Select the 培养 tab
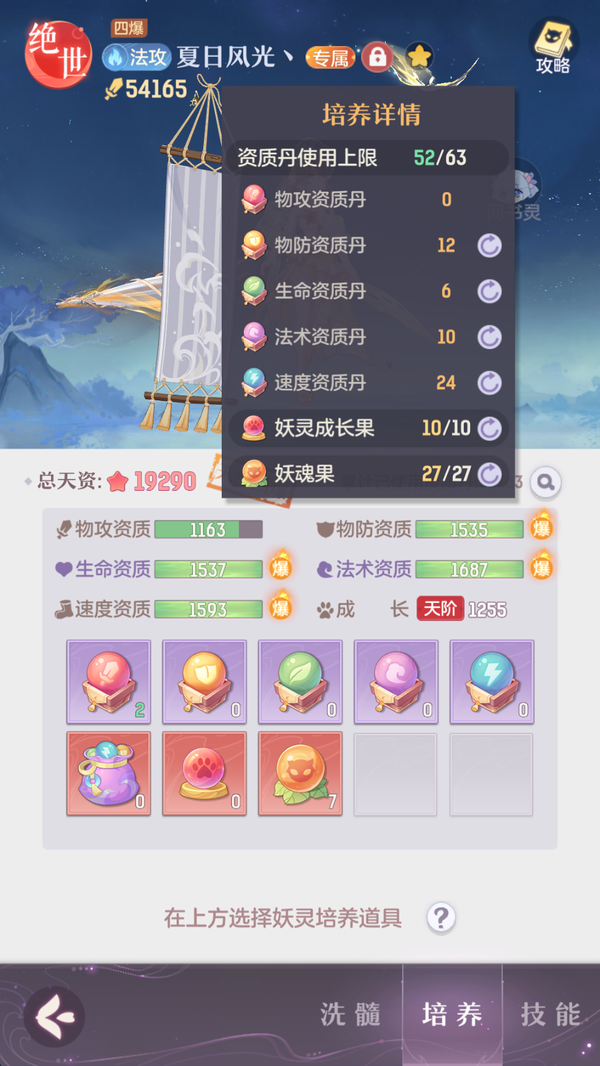The image size is (600, 1066). coord(453,1015)
